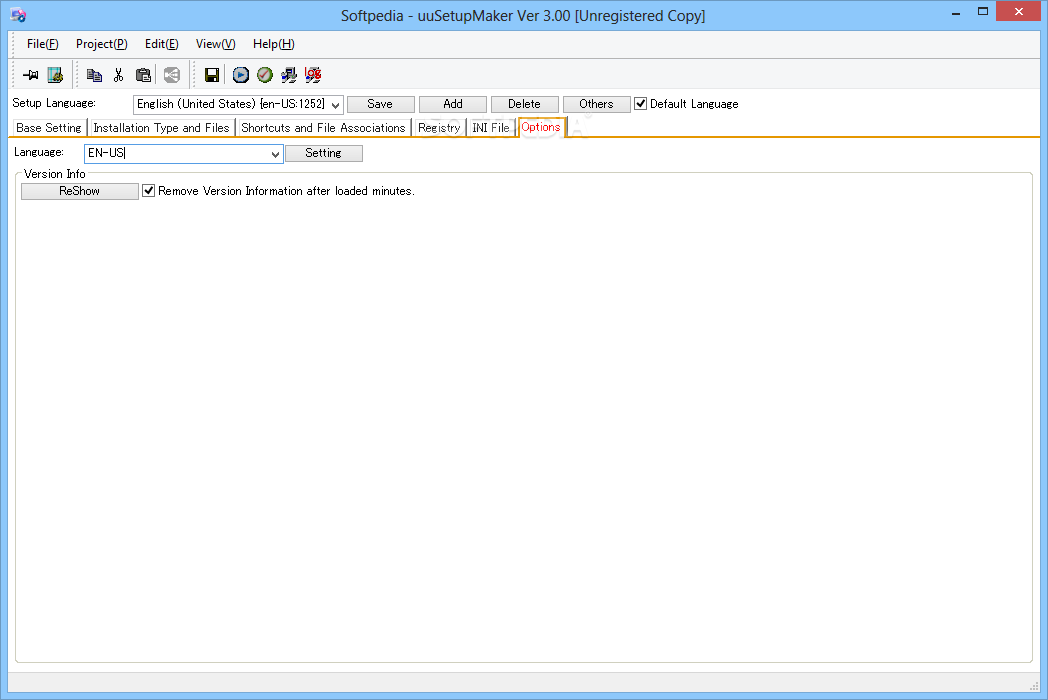The width and height of the screenshot is (1048, 700).
Task: Click the Delete language button
Action: tap(524, 104)
